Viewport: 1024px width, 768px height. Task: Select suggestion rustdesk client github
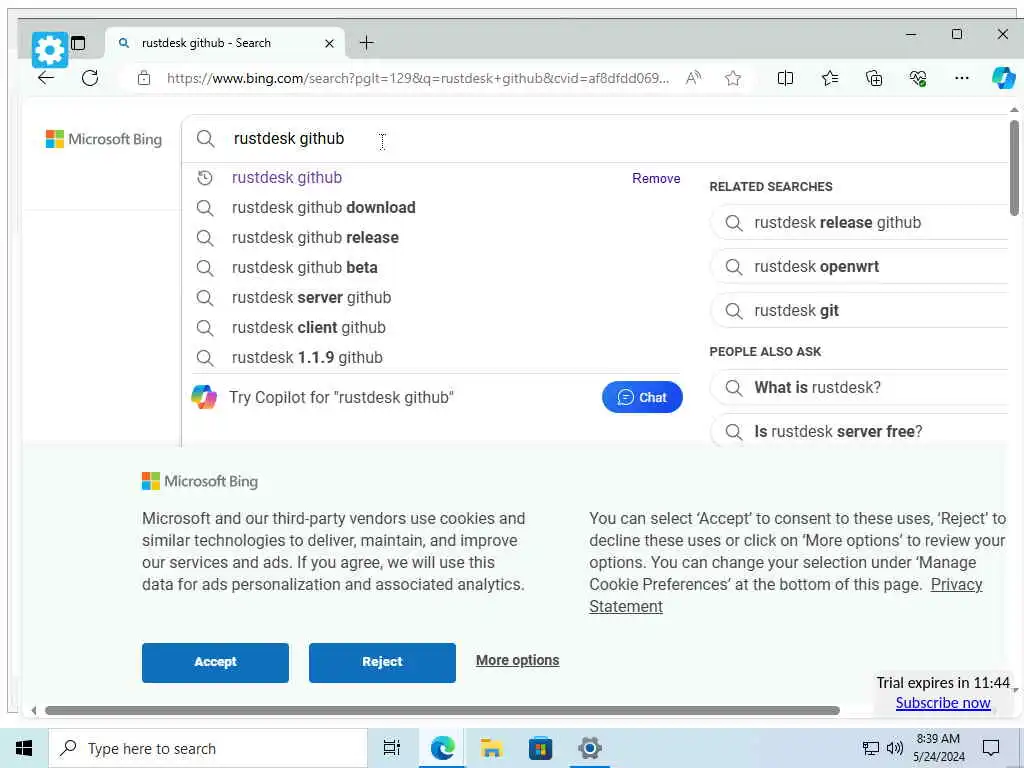coord(438,328)
